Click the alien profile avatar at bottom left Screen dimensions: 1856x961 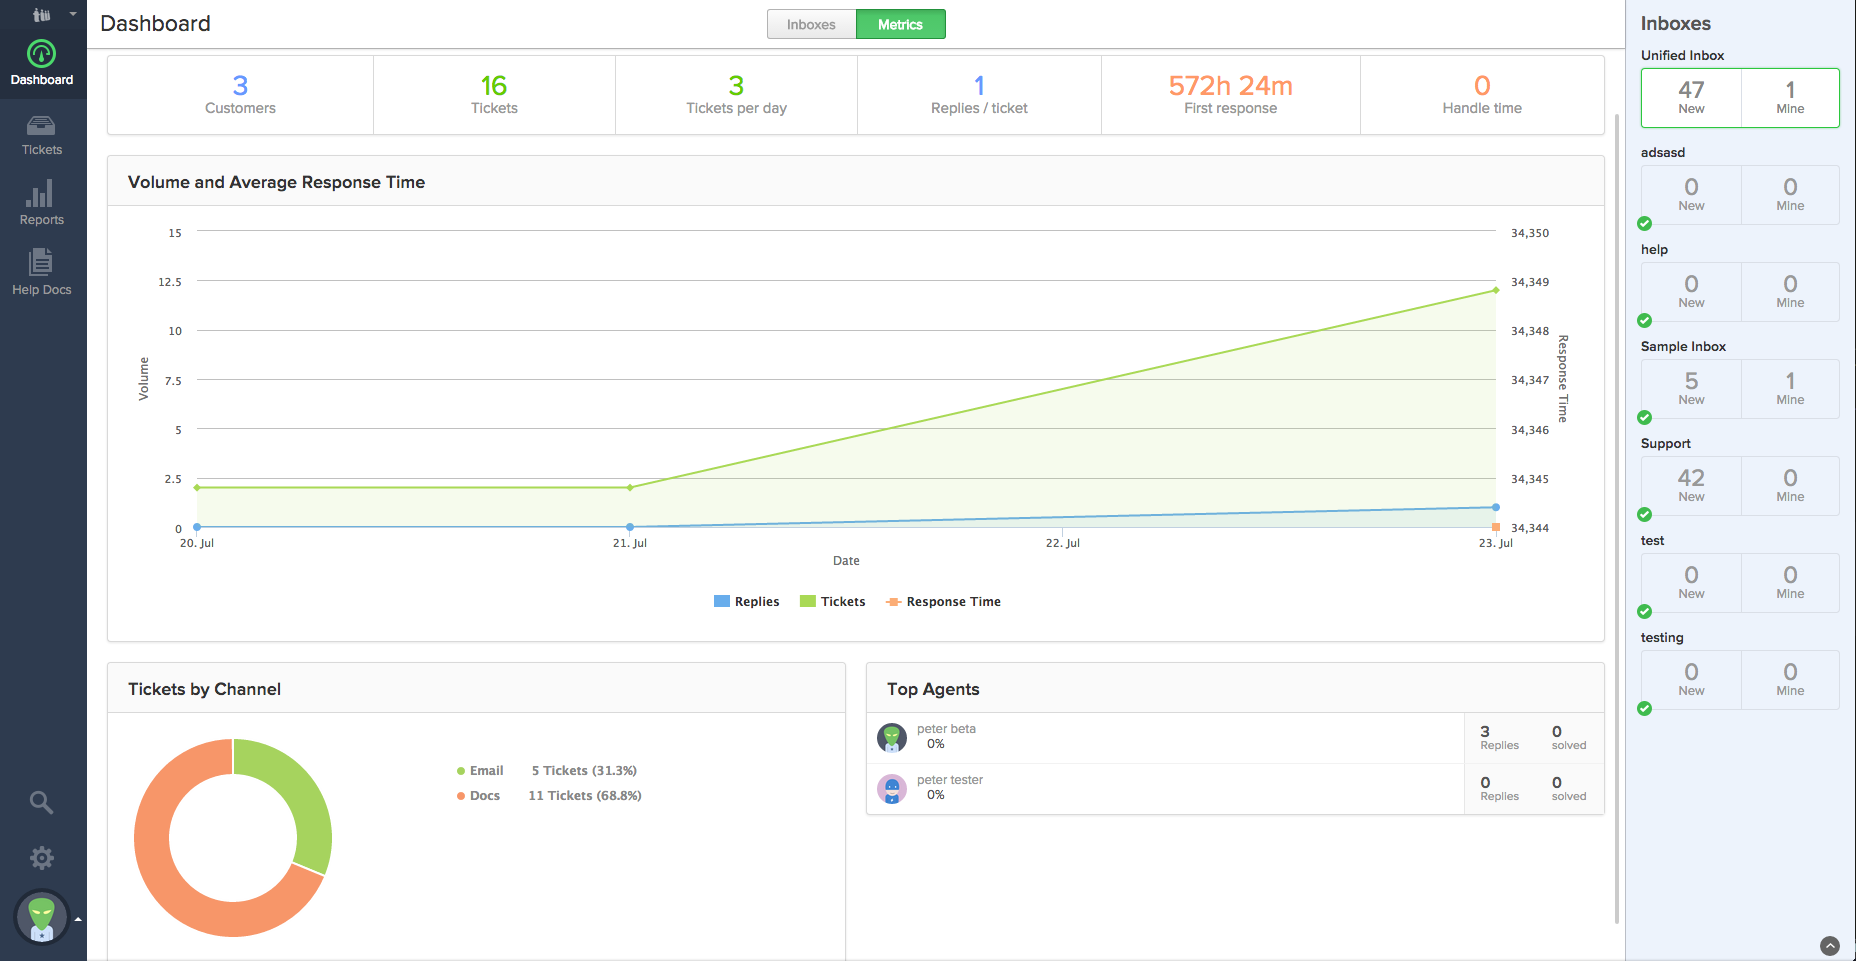click(x=41, y=916)
